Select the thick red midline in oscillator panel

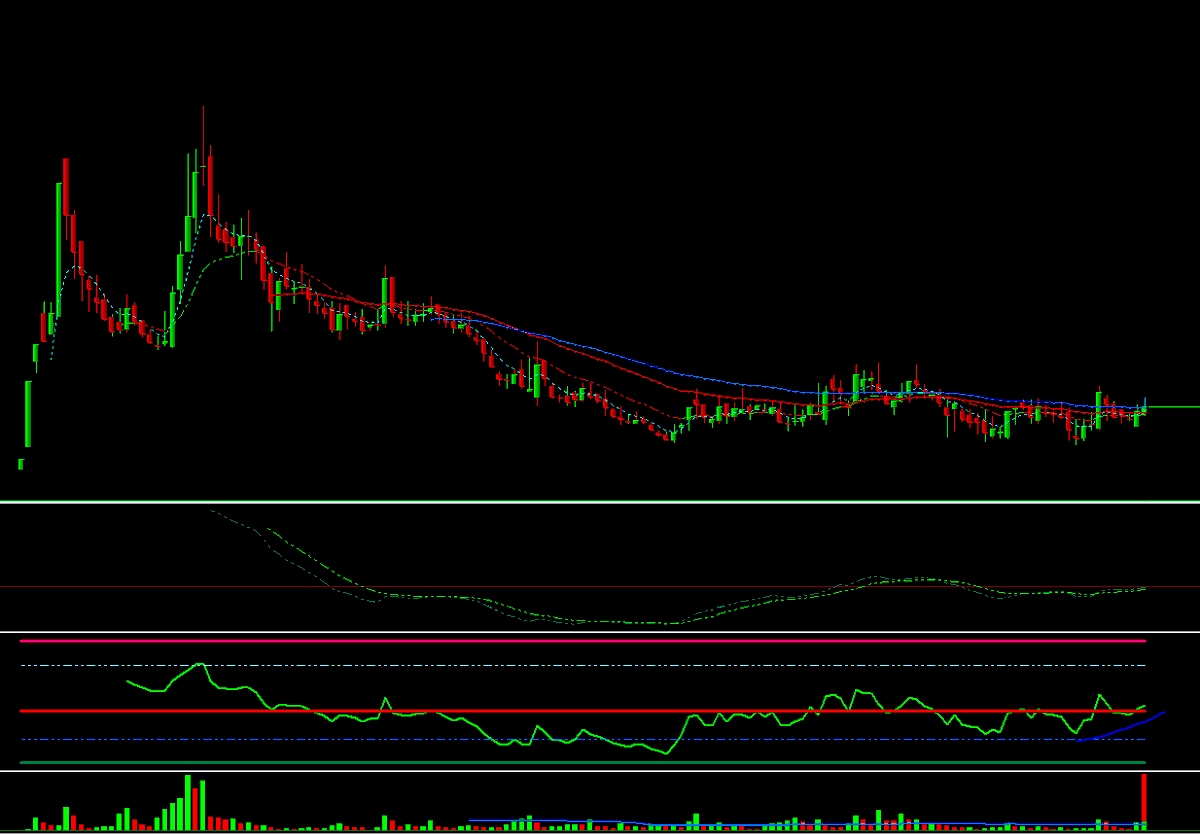(x=582, y=711)
